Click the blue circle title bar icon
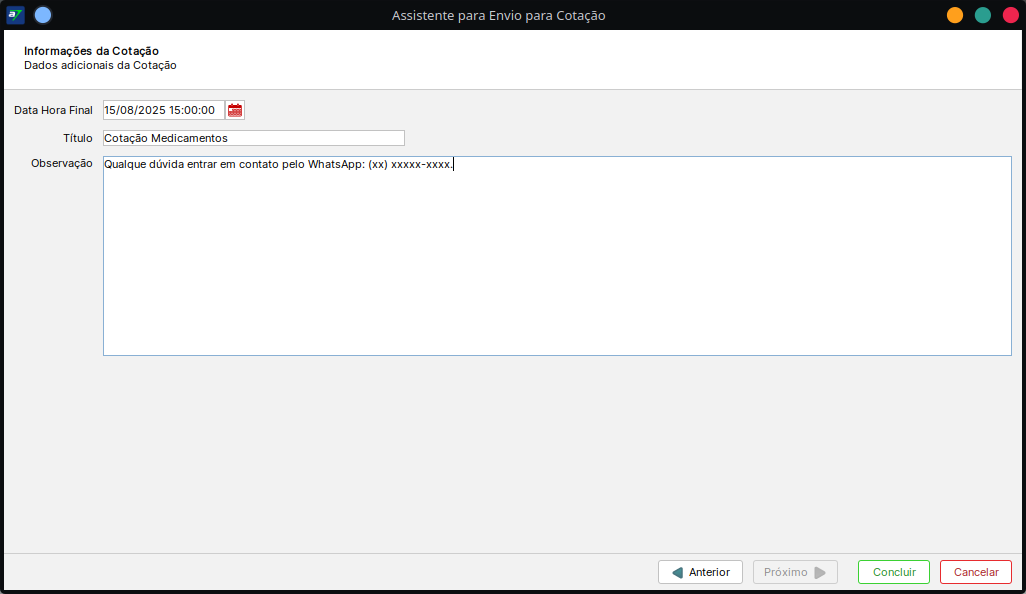This screenshot has width=1026, height=594. [43, 15]
